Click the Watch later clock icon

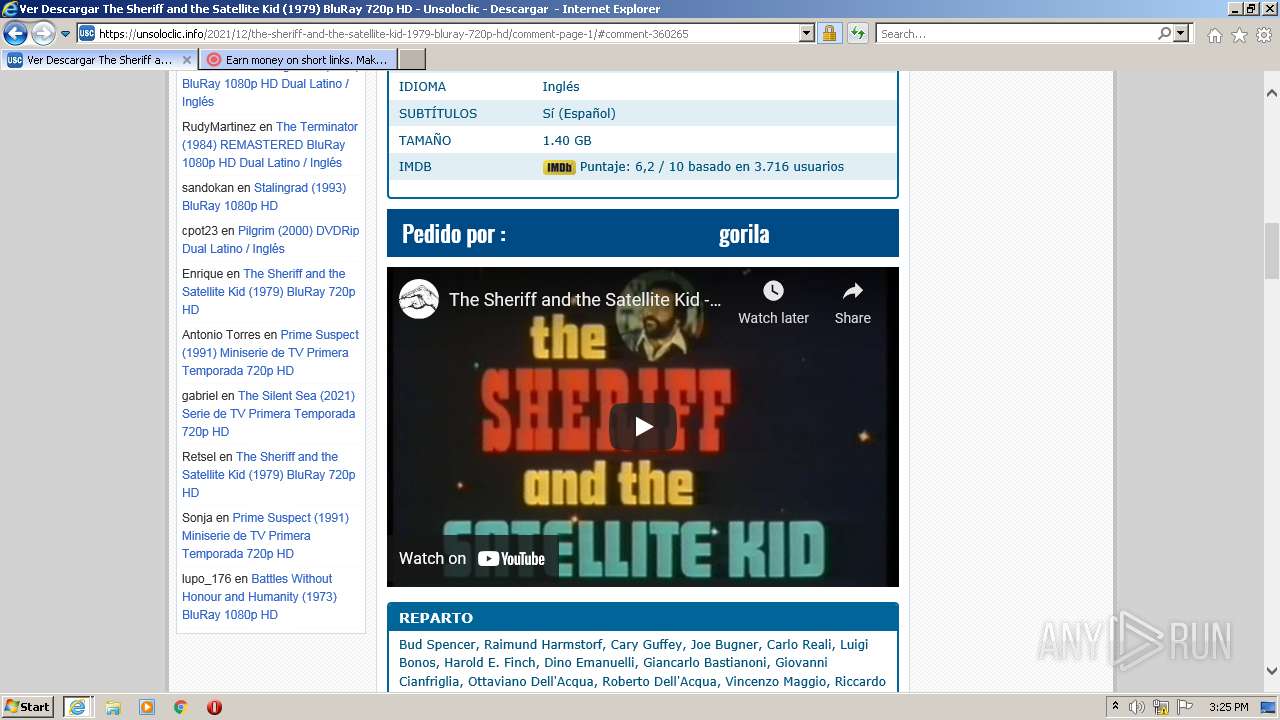pyautogui.click(x=773, y=291)
